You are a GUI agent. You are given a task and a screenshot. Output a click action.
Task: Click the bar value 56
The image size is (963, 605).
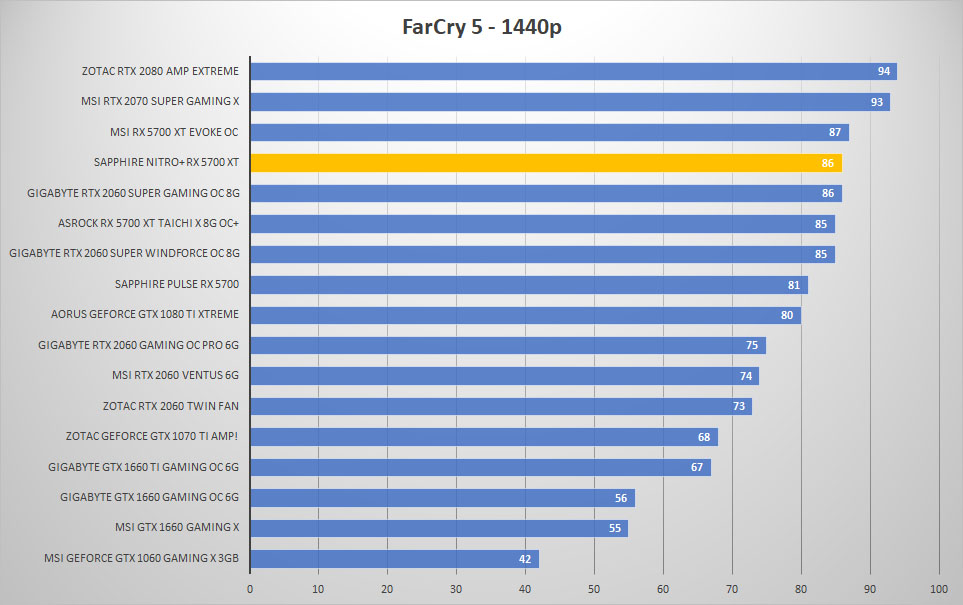pos(621,498)
